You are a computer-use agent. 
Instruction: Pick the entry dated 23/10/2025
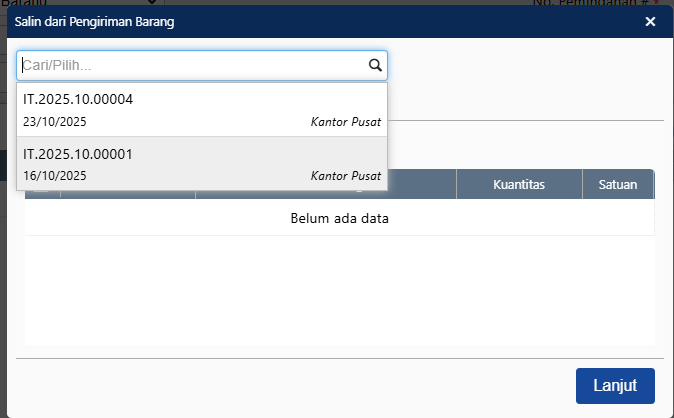point(54,122)
